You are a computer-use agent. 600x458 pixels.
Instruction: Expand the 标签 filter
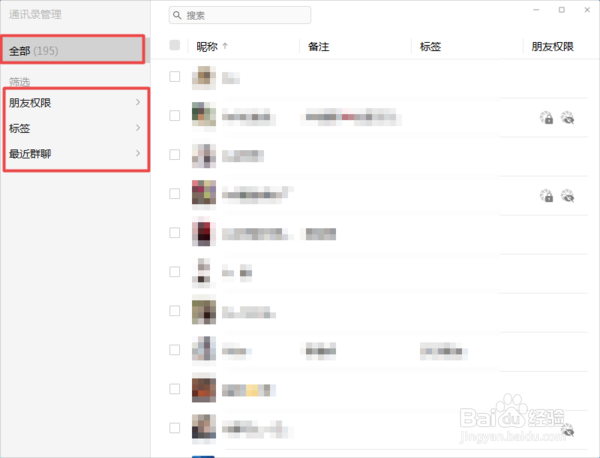pyautogui.click(x=75, y=128)
